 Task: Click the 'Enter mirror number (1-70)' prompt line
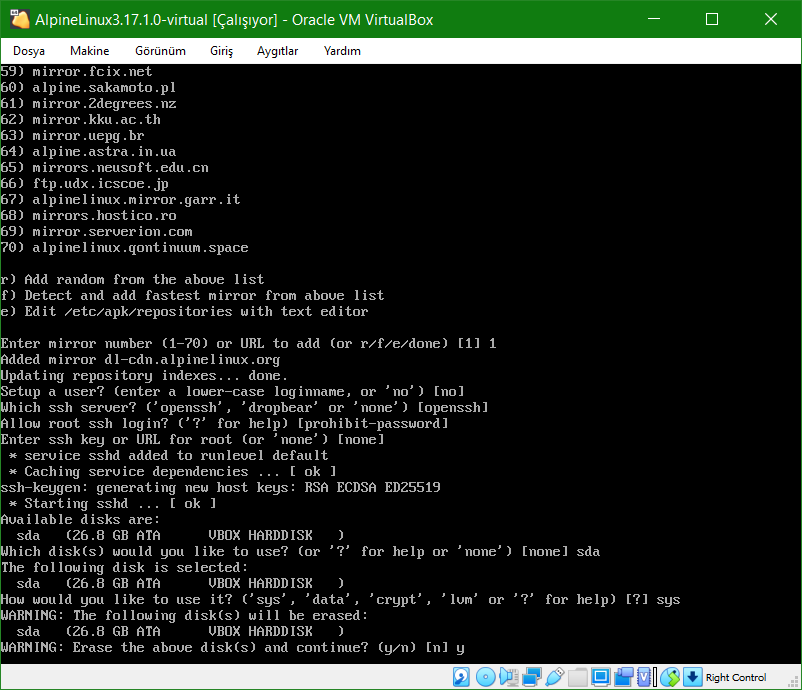click(x=248, y=343)
